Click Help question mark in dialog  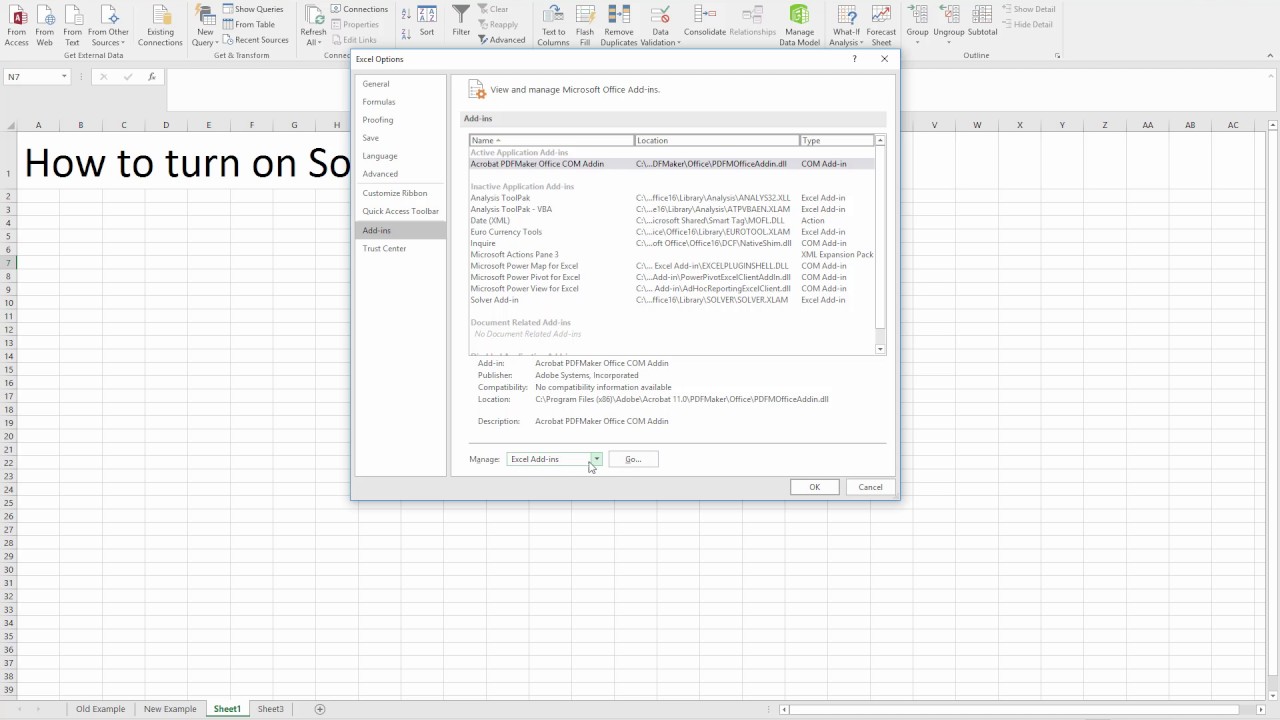[x=854, y=59]
